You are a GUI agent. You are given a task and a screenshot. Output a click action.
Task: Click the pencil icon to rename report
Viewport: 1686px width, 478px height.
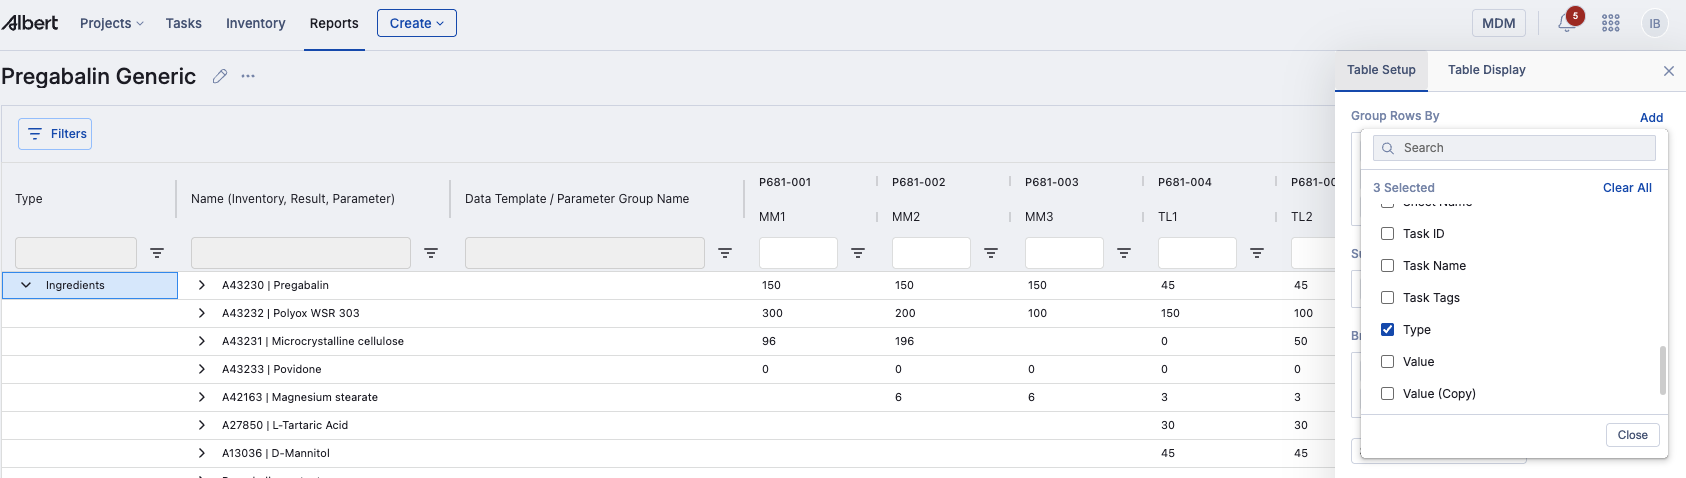[220, 76]
